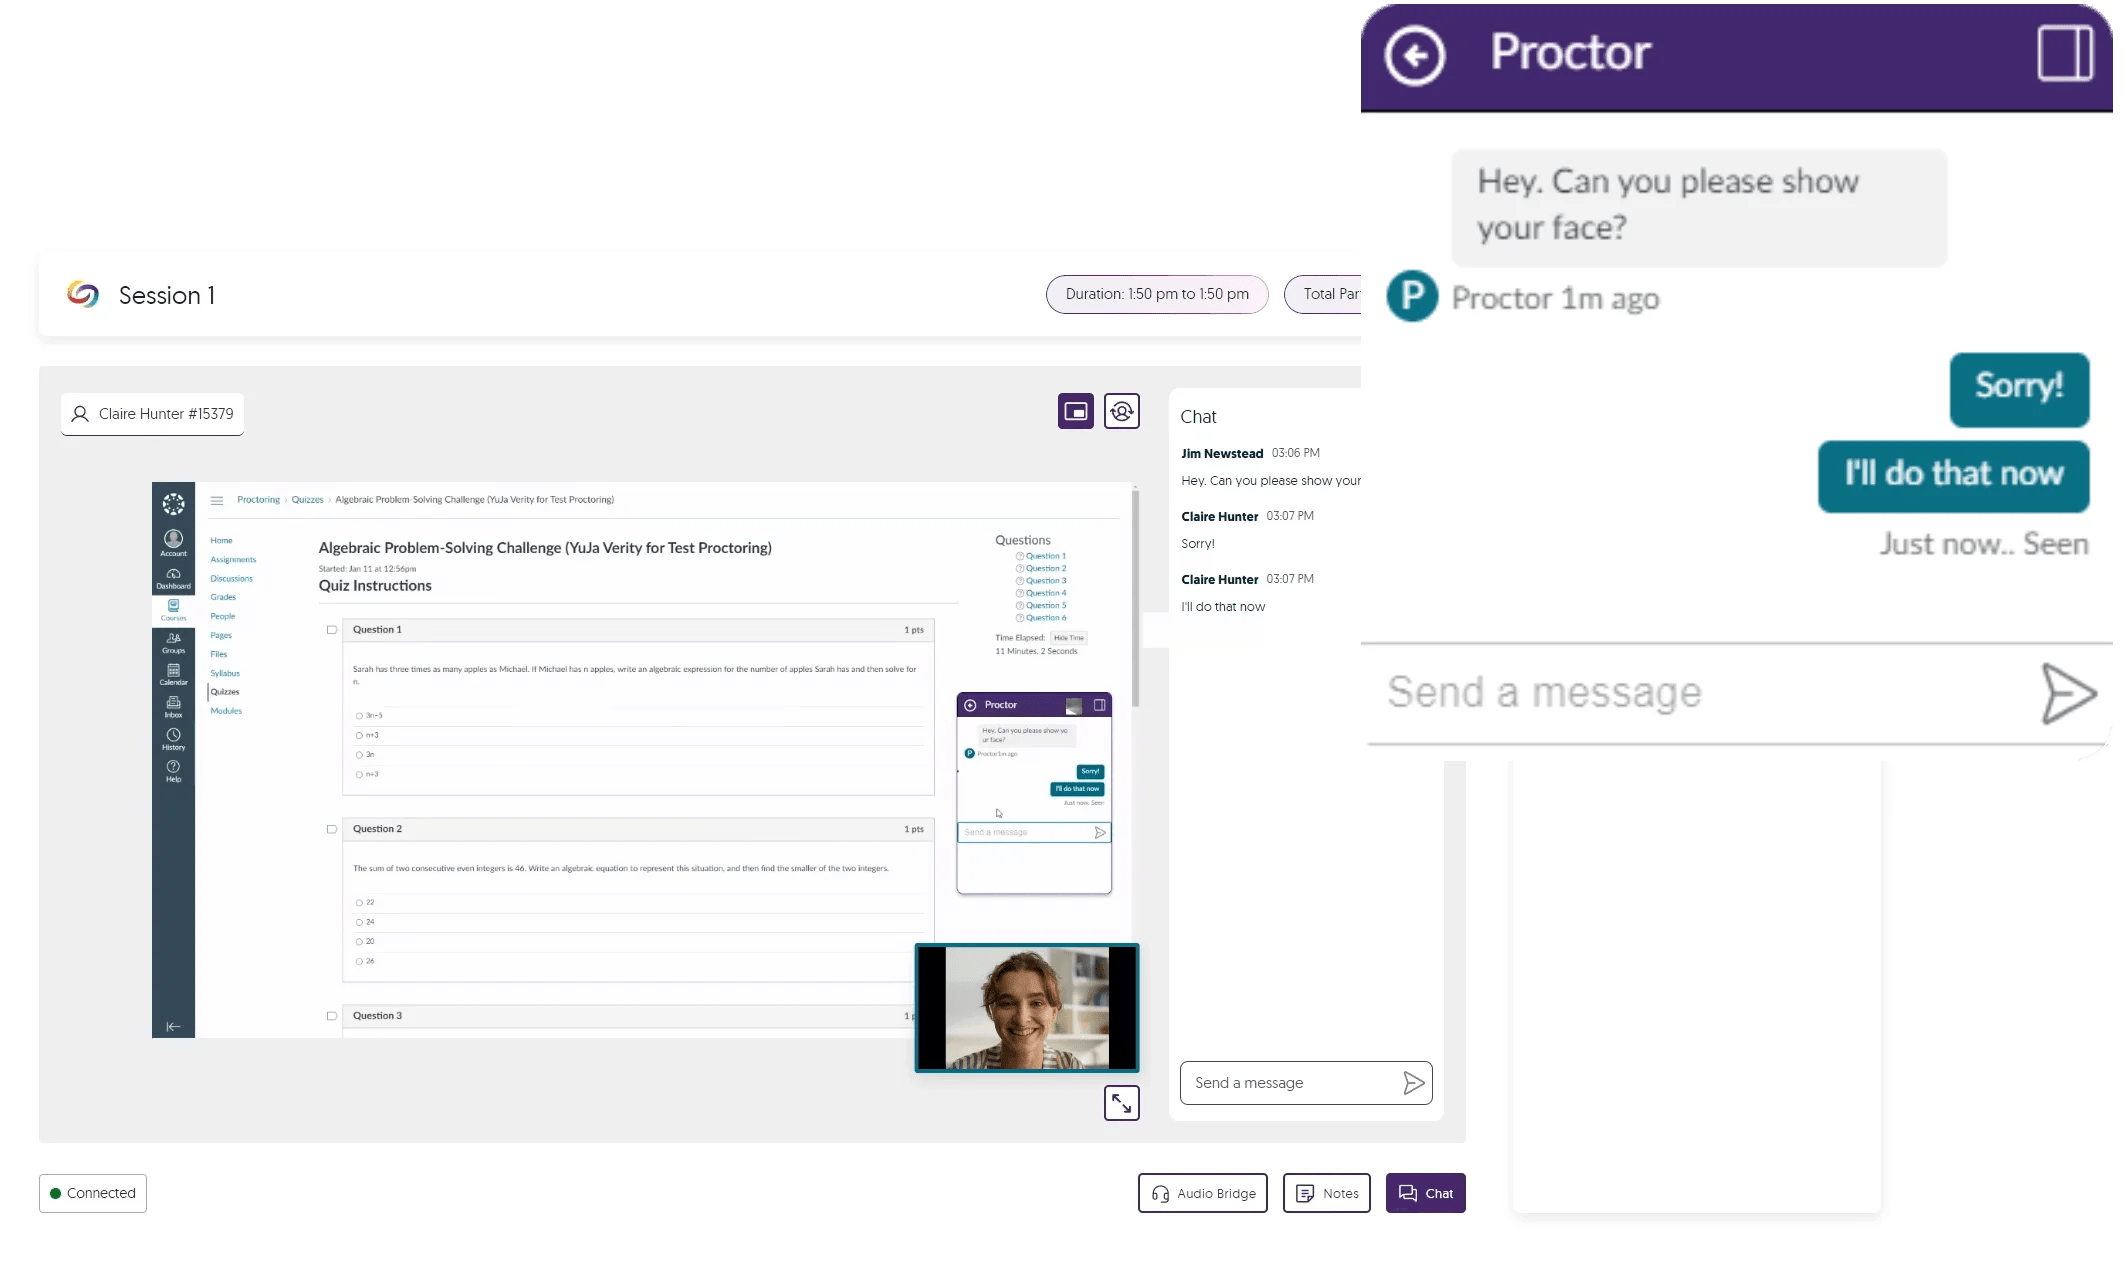The image size is (2126, 1273).
Task: Click the Audio Bridge button
Action: click(x=1202, y=1193)
